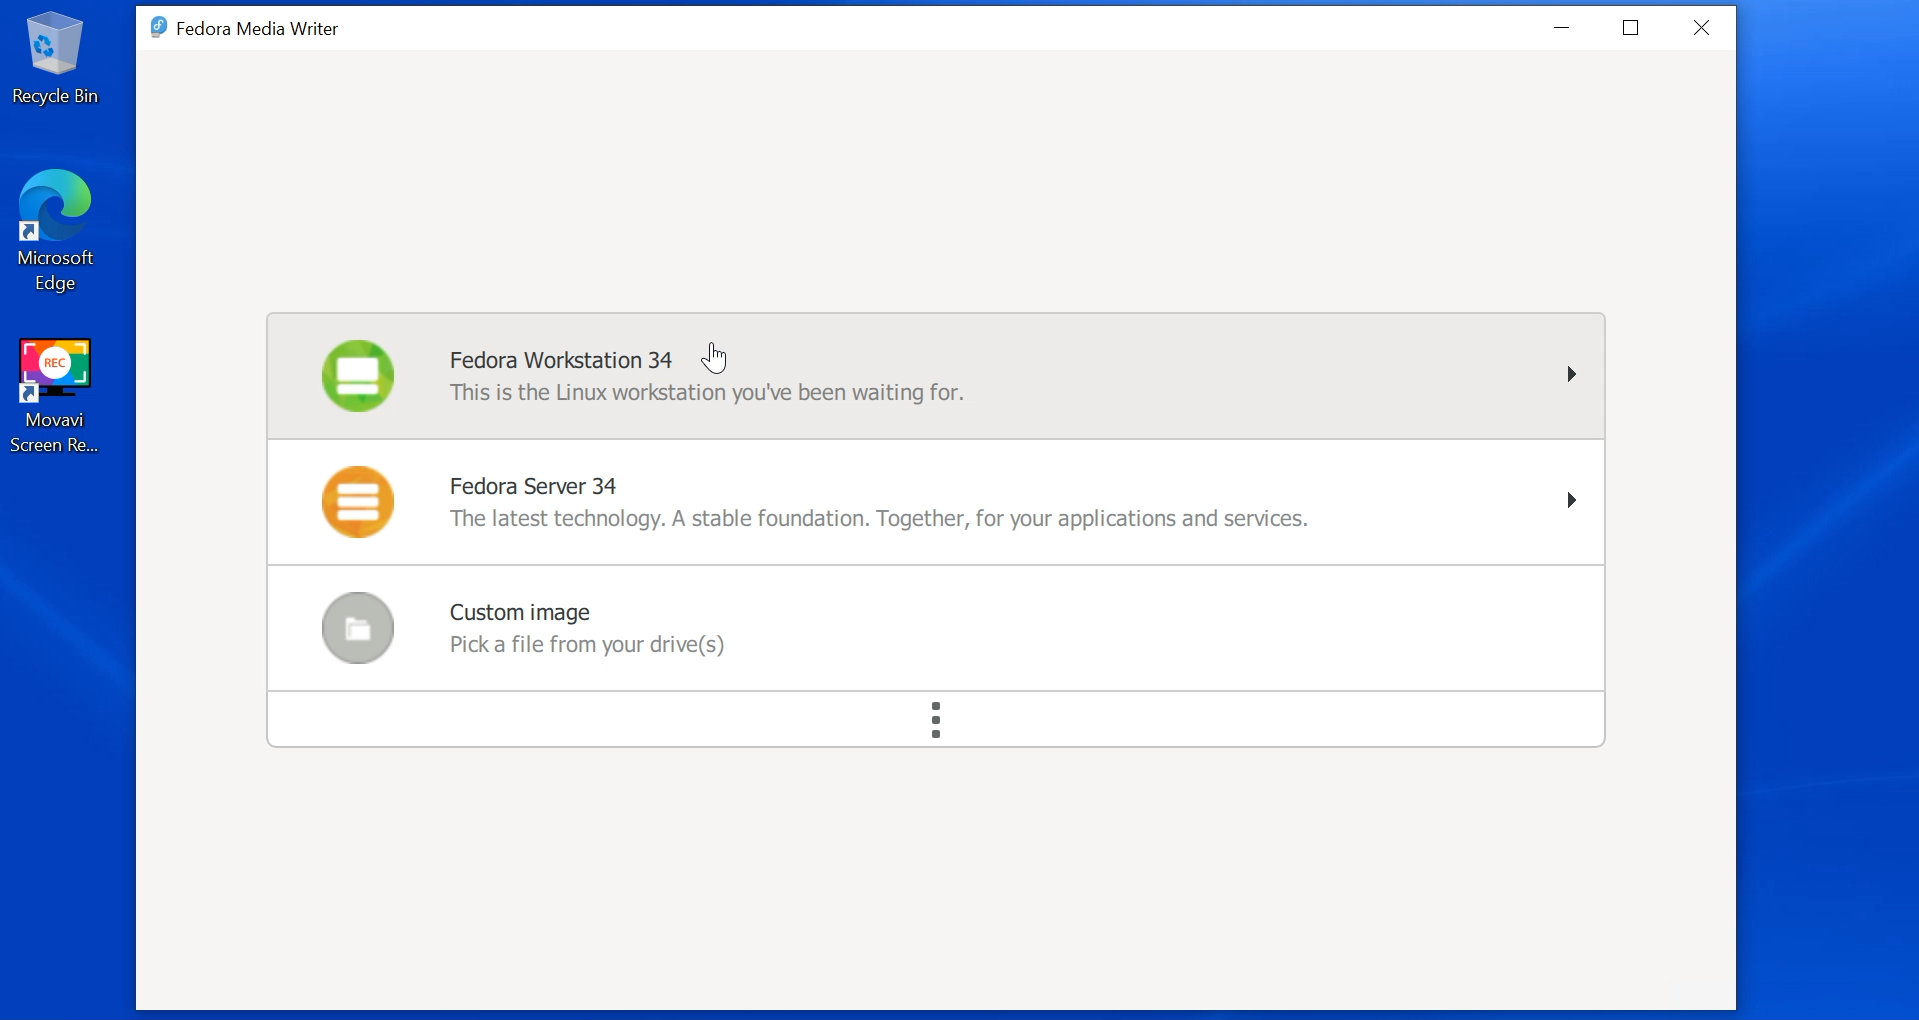
Task: Select the Fedora Workstation 34 list row
Action: [935, 376]
